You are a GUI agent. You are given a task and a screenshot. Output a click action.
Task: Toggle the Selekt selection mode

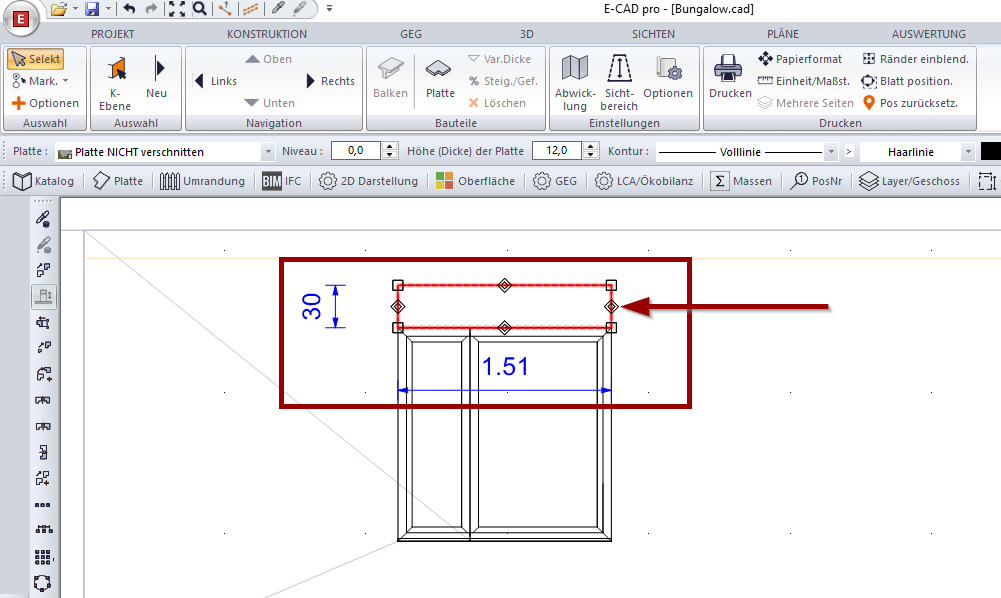point(35,59)
